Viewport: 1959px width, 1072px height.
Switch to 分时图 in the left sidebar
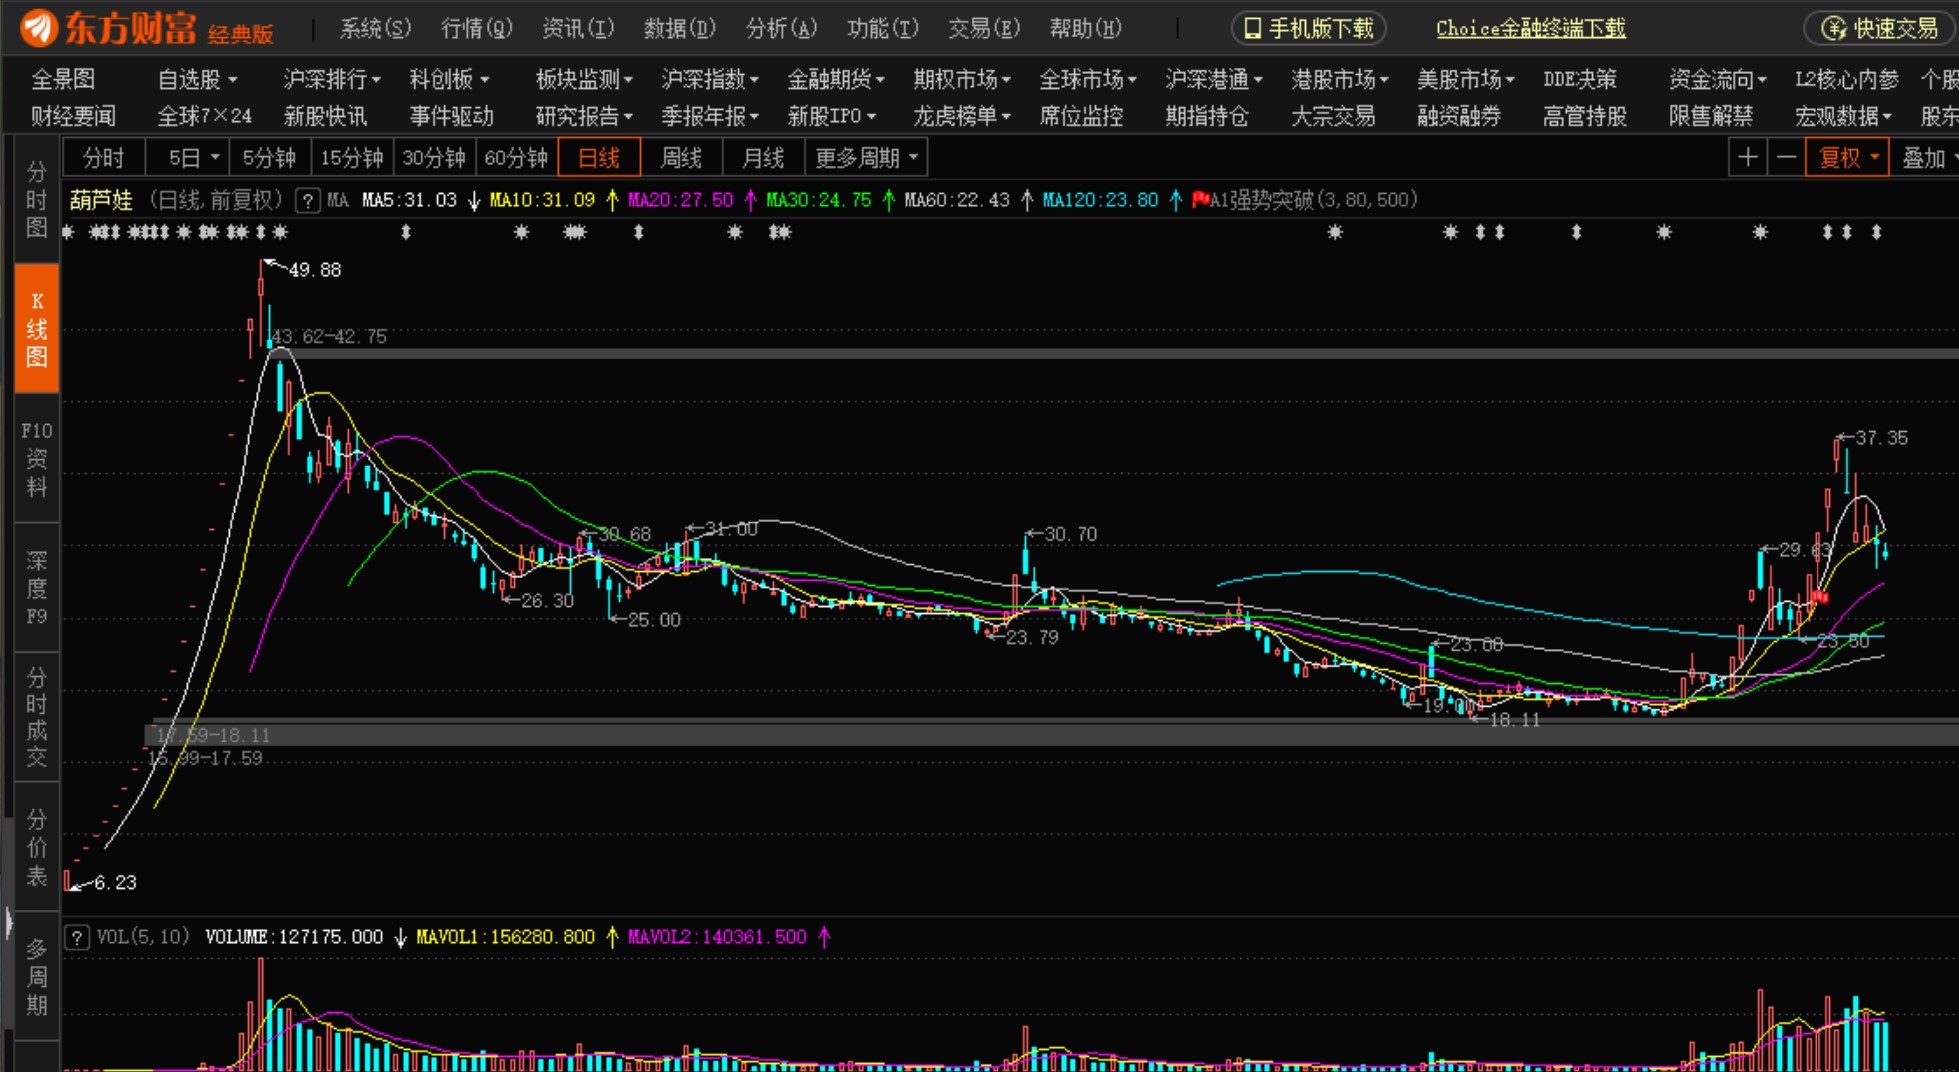click(36, 200)
